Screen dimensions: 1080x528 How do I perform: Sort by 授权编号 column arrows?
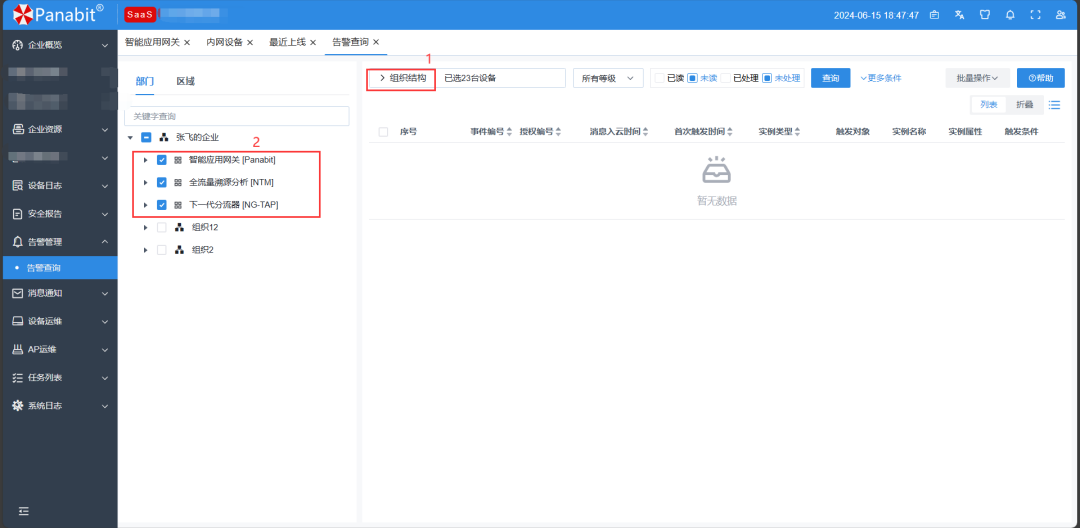point(559,131)
